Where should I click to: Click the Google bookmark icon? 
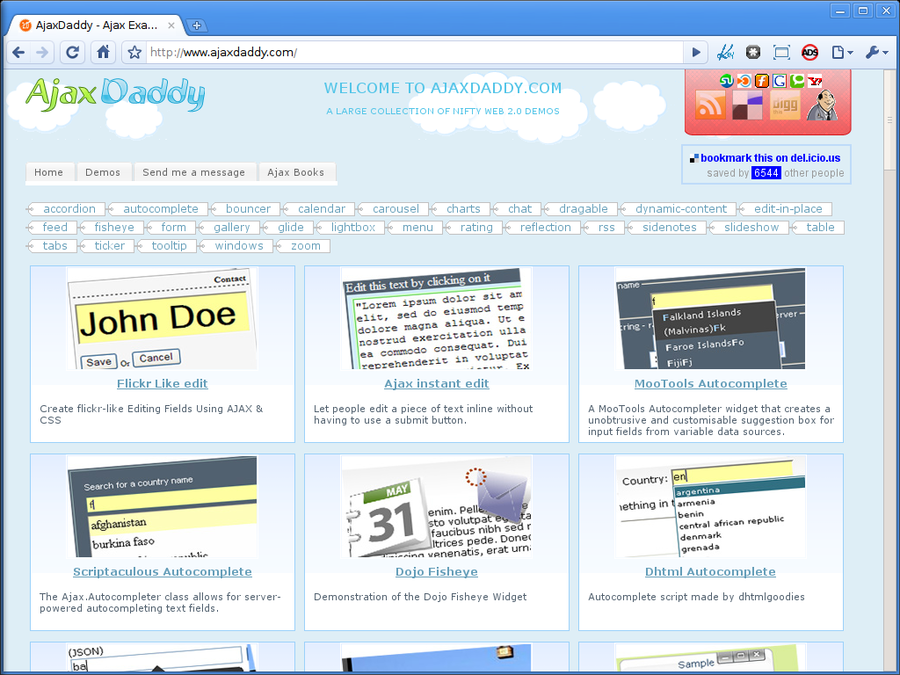779,81
